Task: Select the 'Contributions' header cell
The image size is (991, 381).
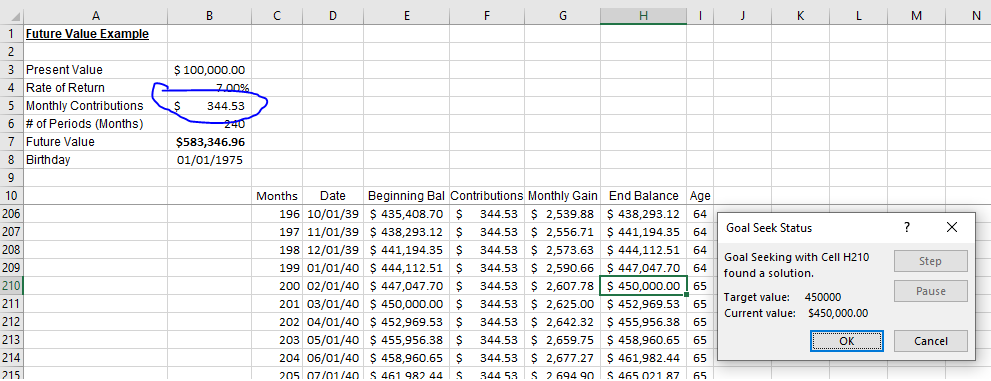Action: coord(487,196)
